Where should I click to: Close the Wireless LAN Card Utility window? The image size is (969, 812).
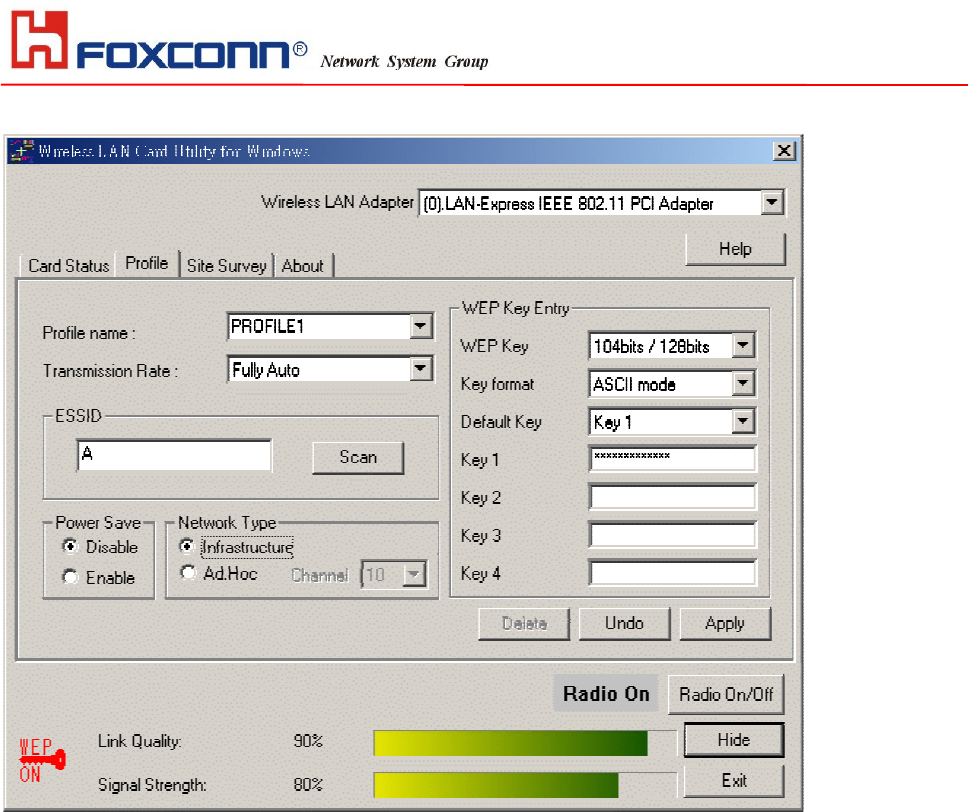pos(784,151)
